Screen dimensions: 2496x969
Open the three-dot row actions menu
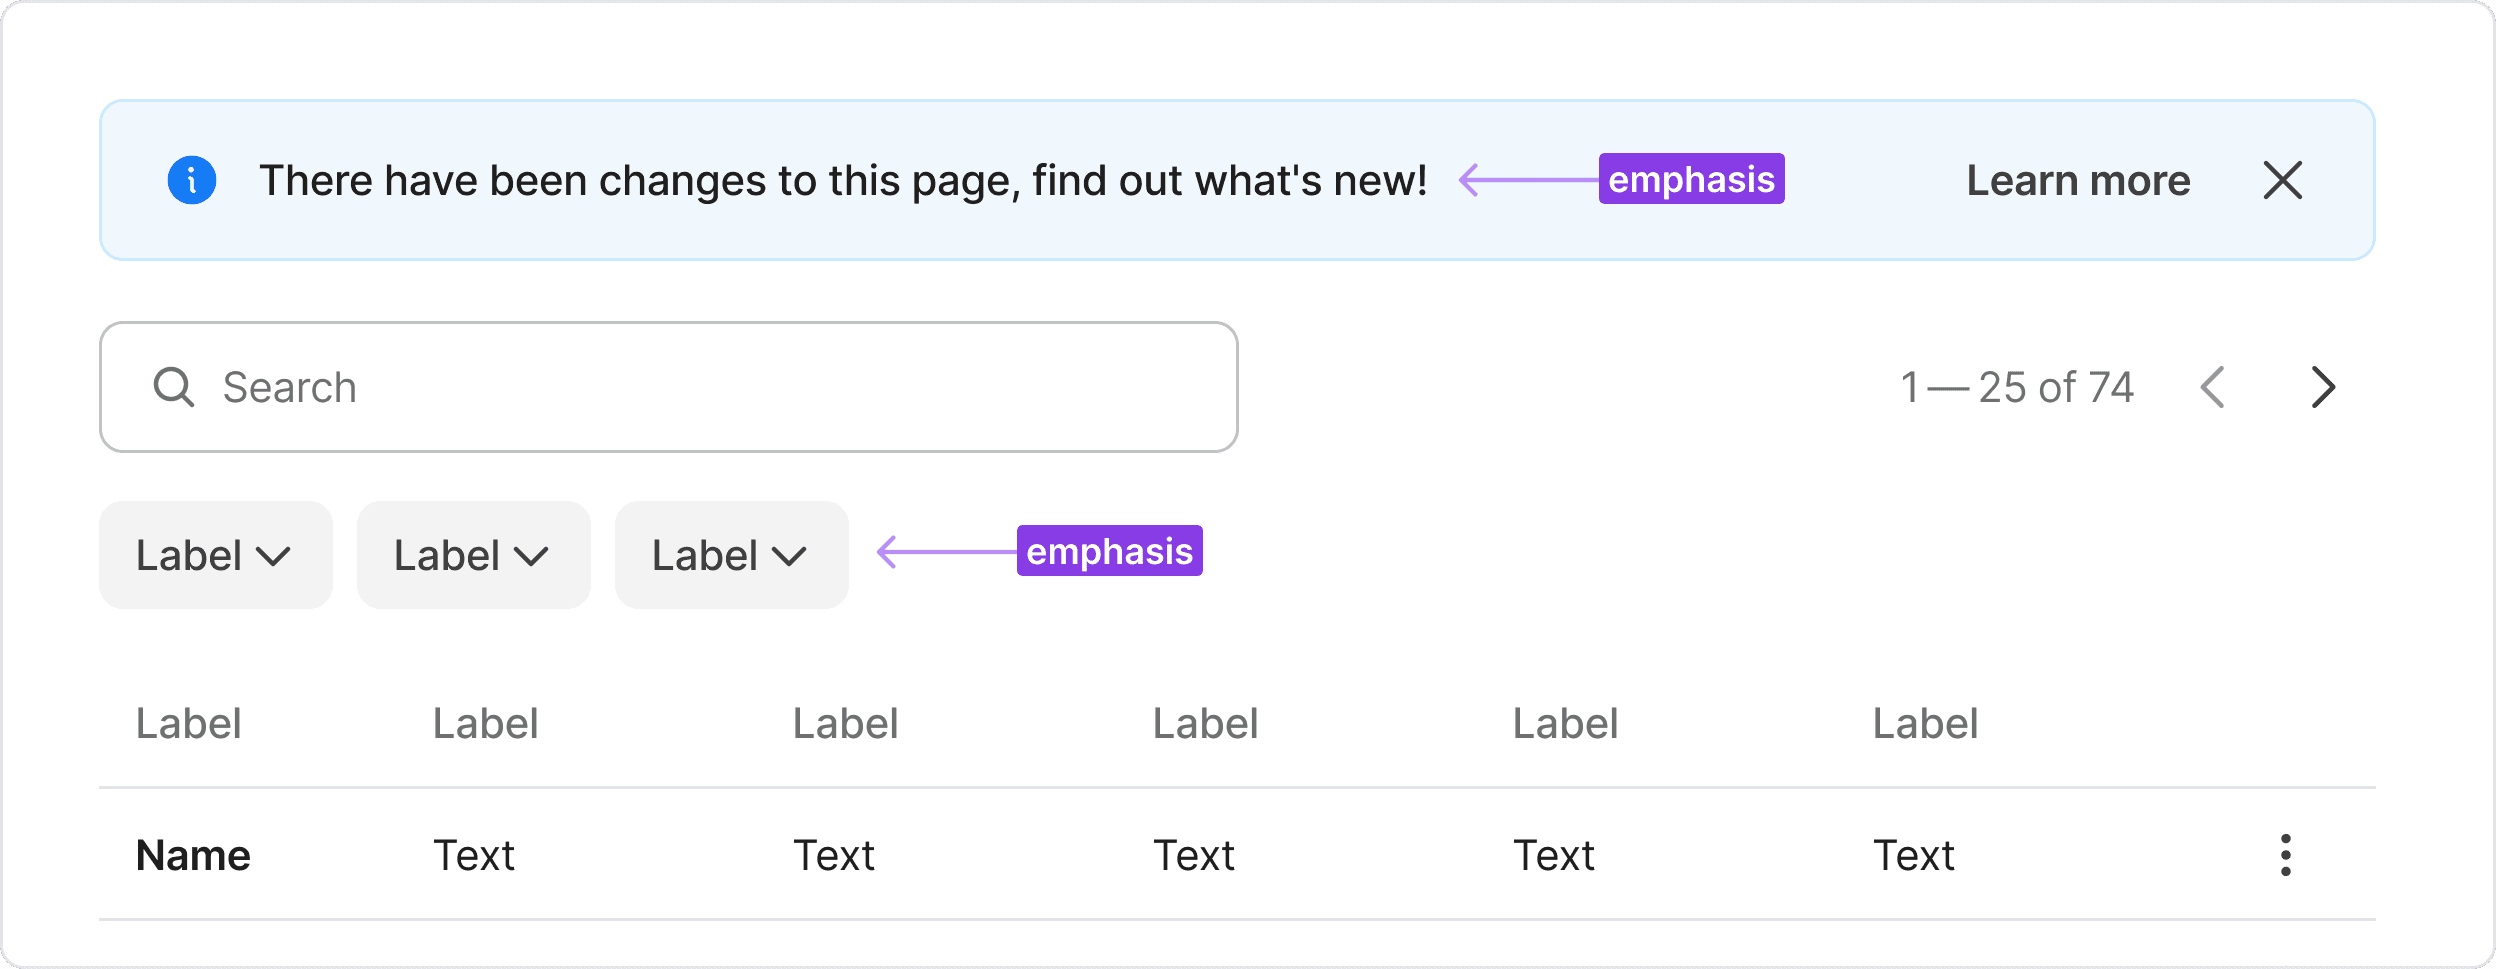(x=2285, y=855)
